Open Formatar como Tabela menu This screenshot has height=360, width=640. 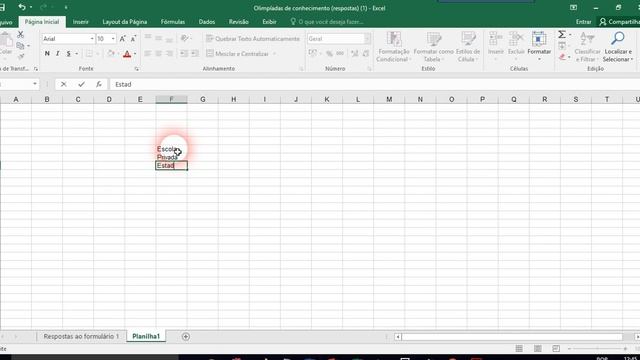pyautogui.click(x=433, y=47)
